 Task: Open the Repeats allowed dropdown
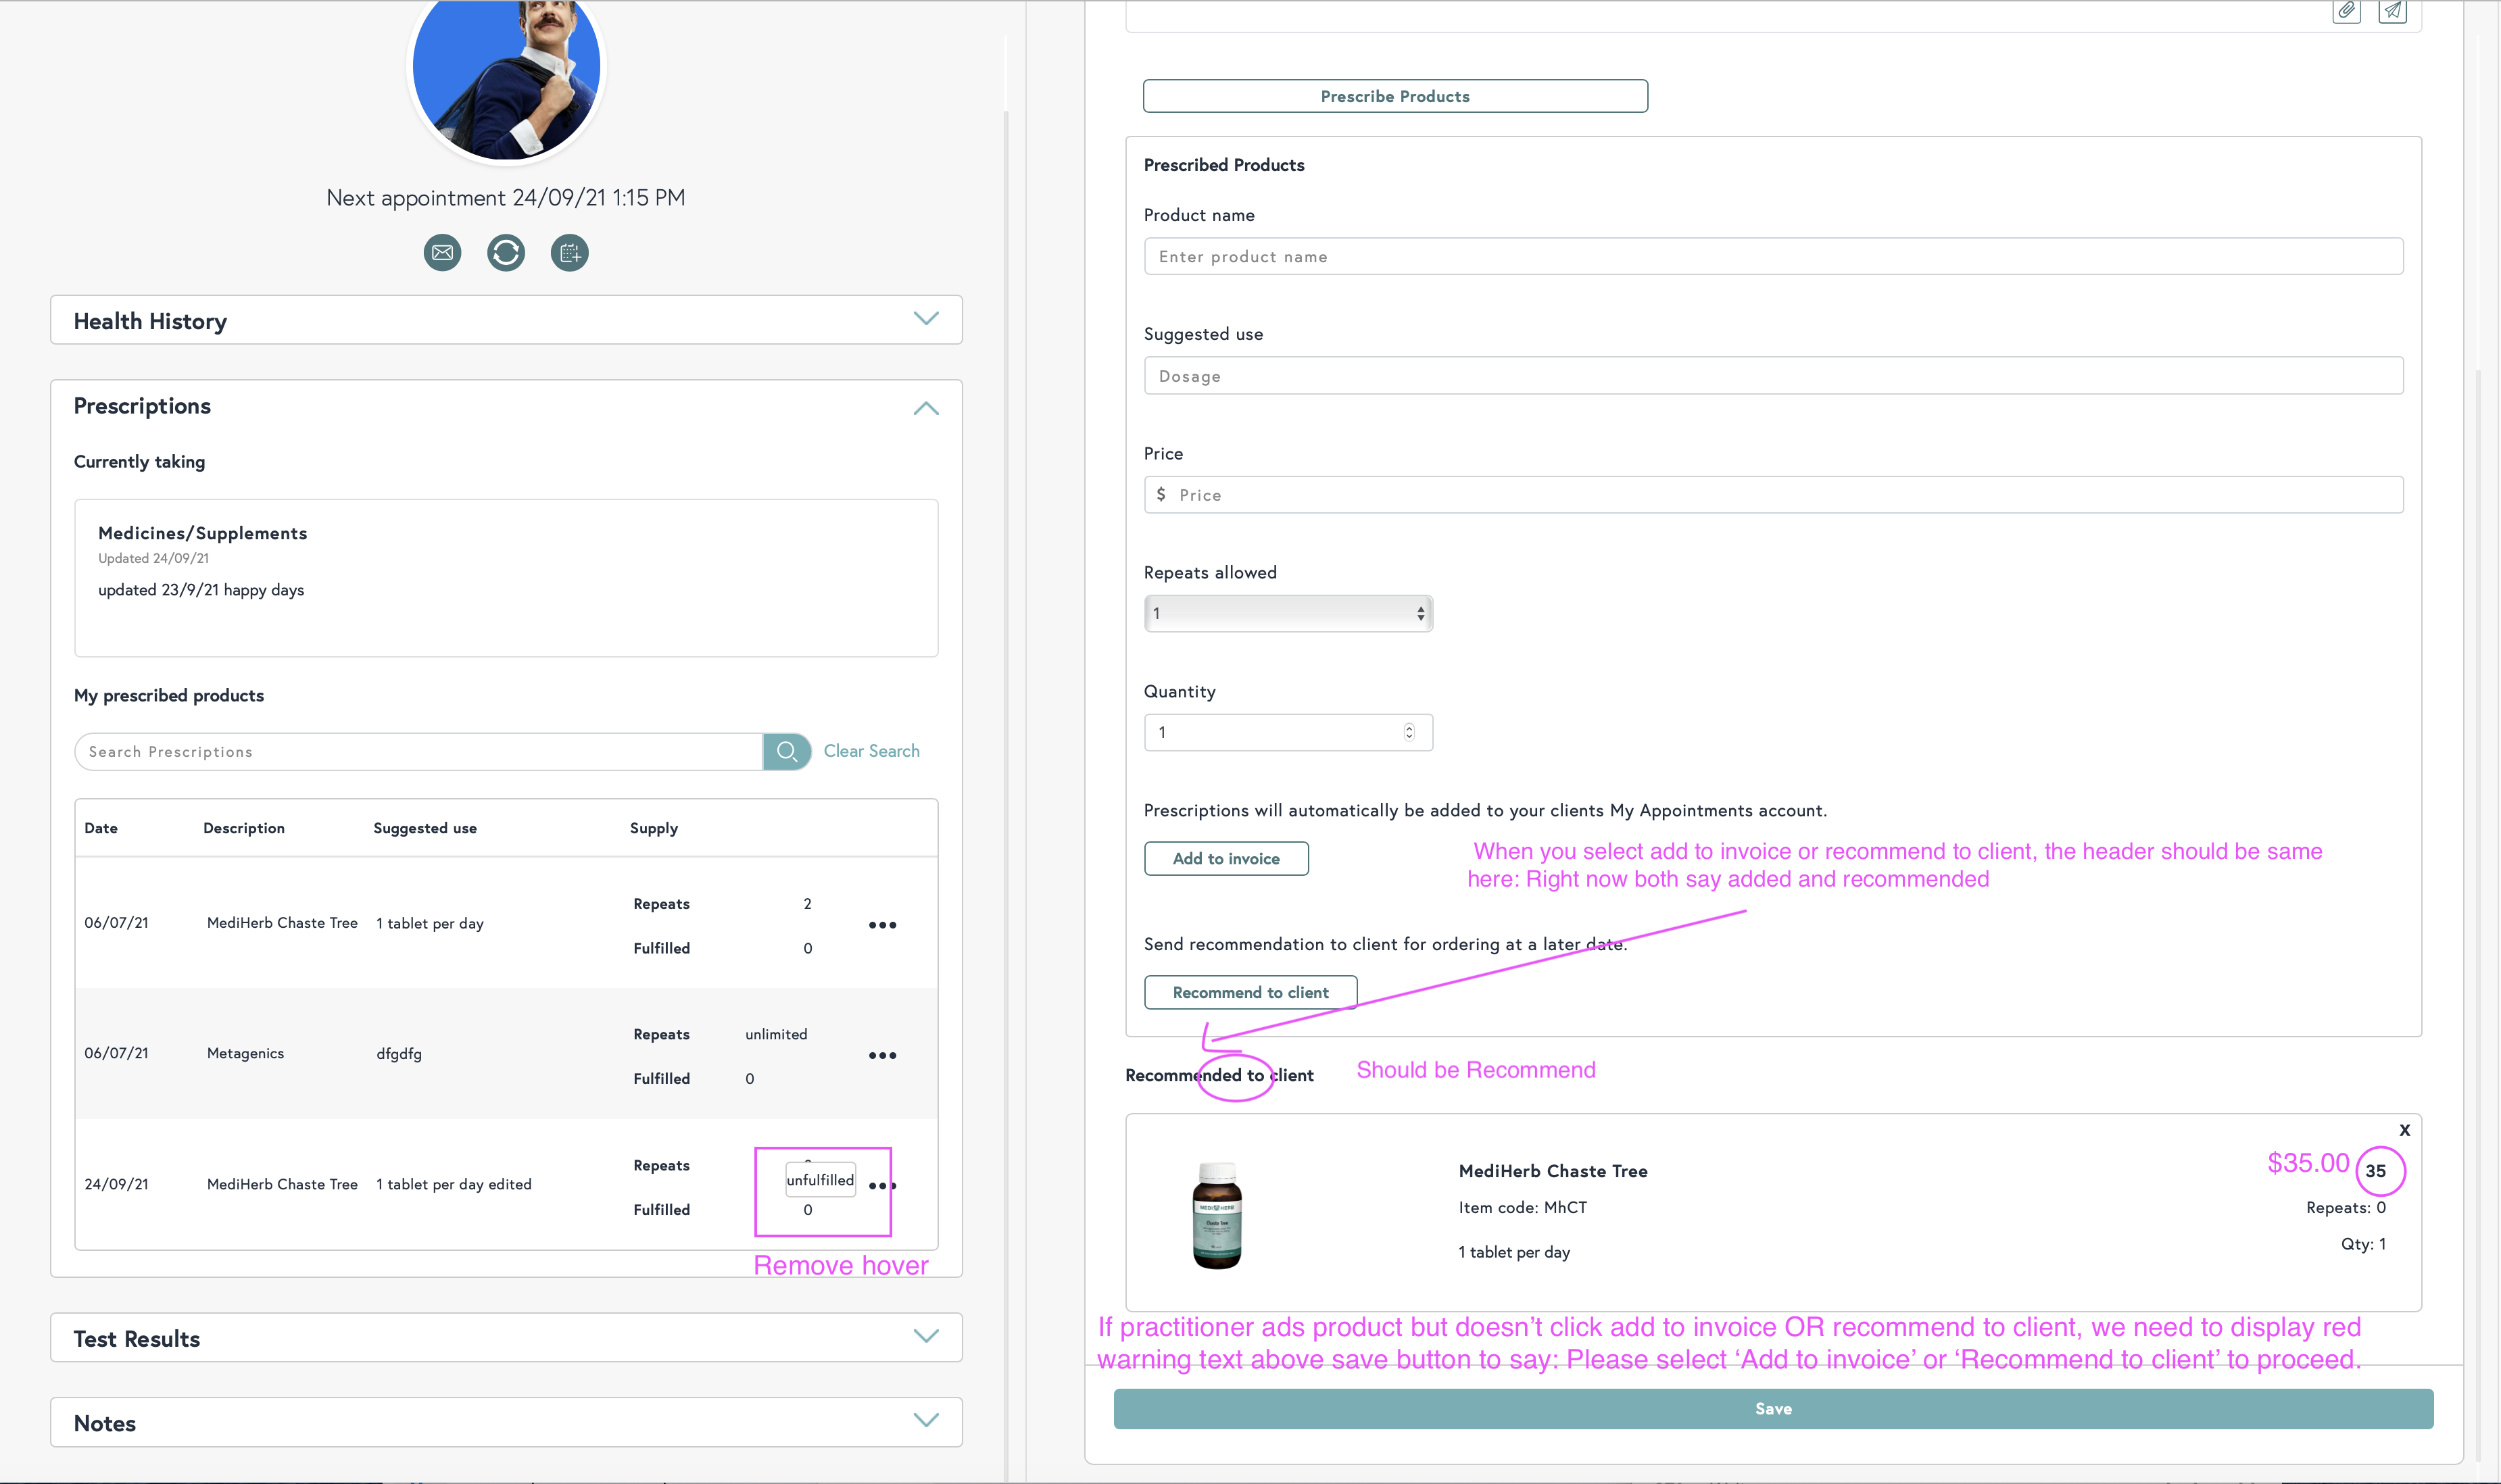click(x=1287, y=613)
